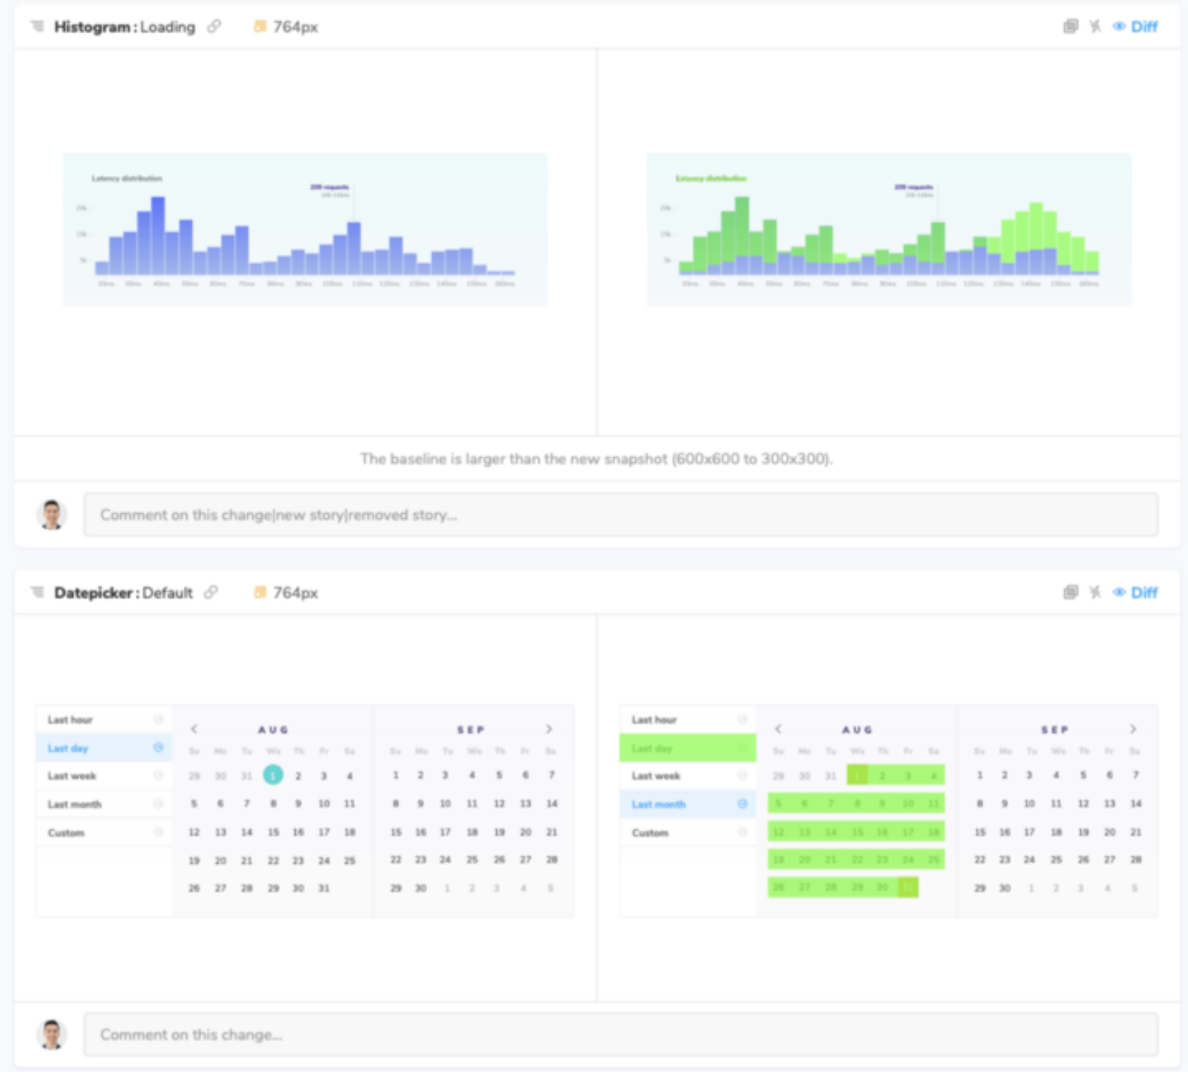
Task: Focus the Datepicker 'Comment on this change...' input
Action: 621,1034
